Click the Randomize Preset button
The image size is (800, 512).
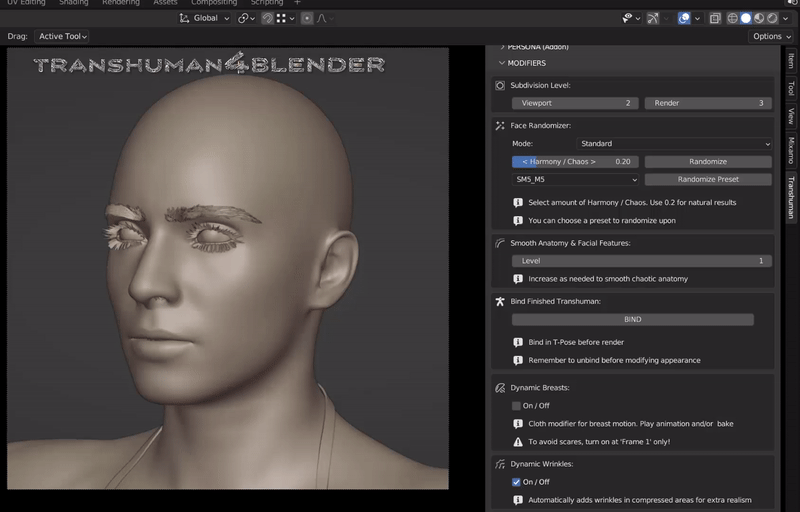(x=708, y=180)
